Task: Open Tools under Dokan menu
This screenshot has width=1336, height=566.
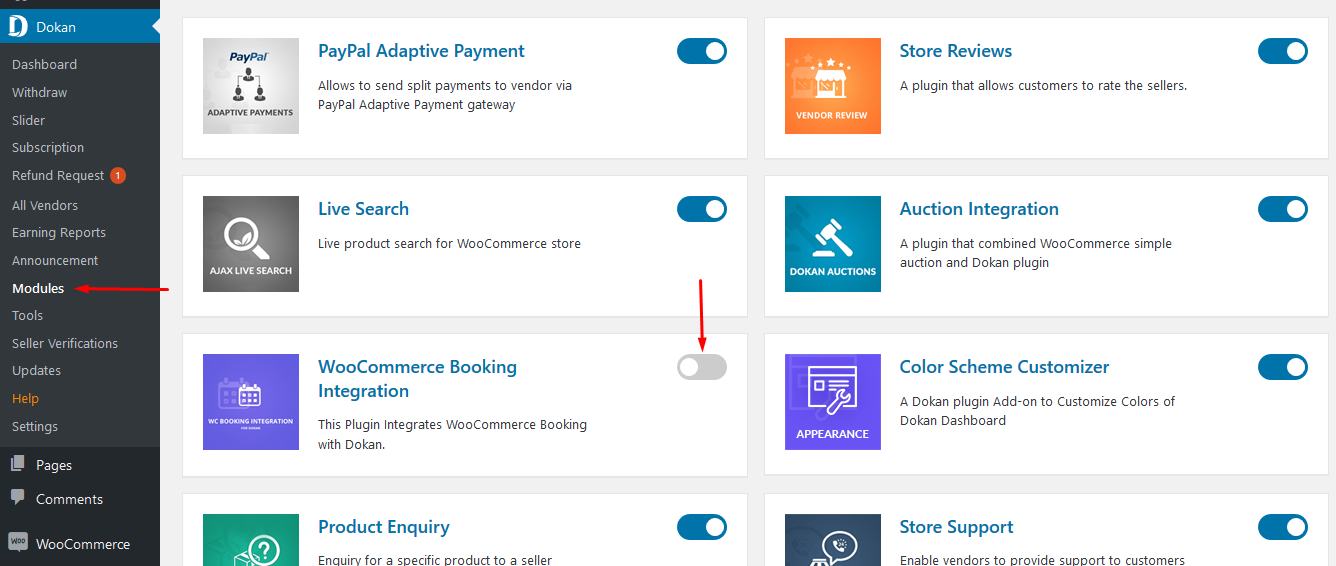Action: pyautogui.click(x=28, y=315)
